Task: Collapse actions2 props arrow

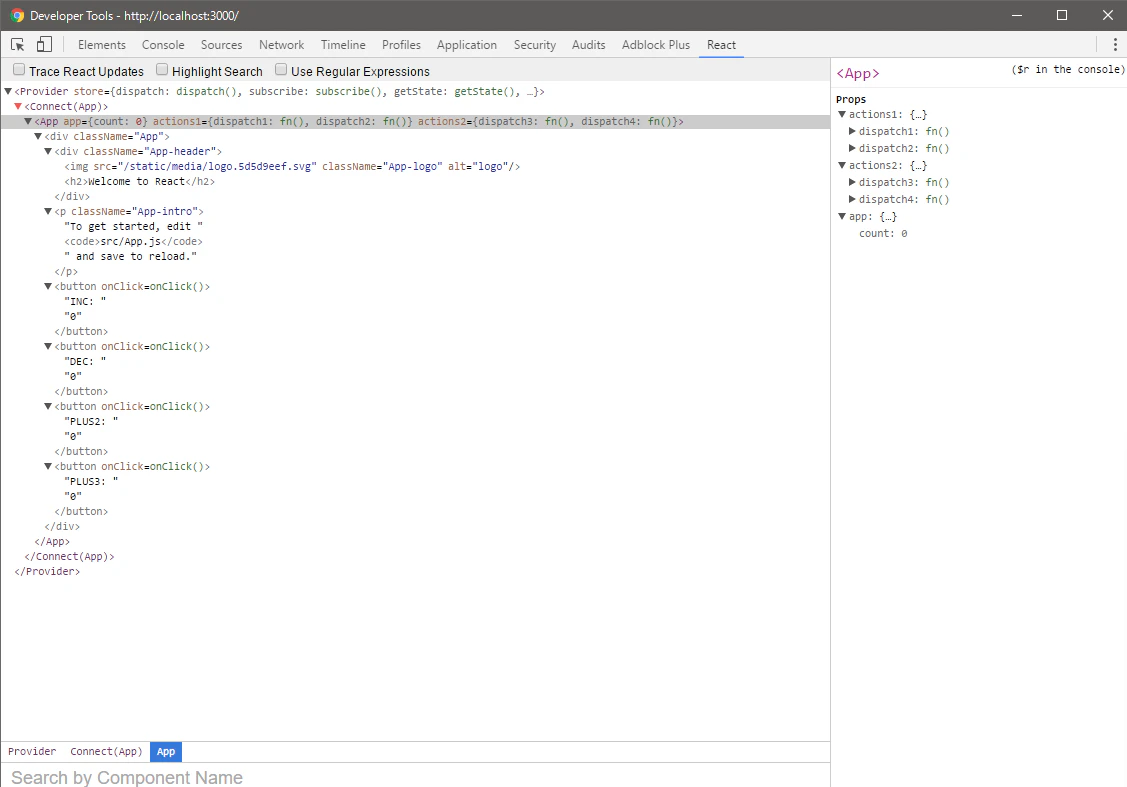Action: (842, 165)
